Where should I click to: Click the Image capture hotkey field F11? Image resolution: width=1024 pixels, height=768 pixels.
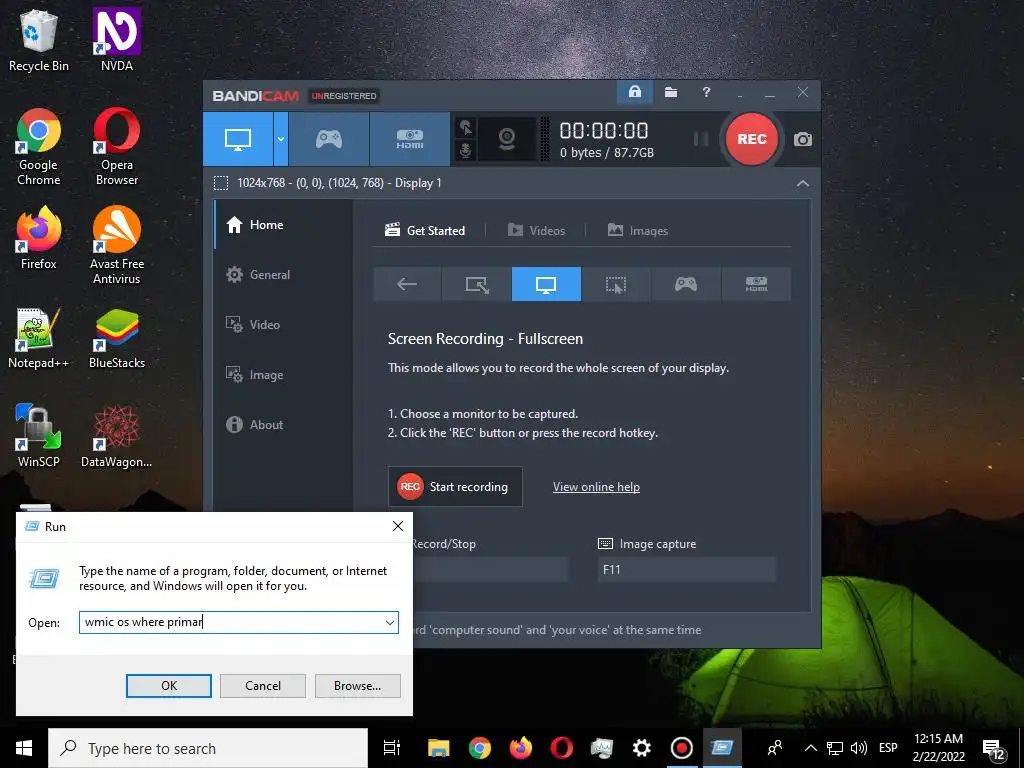click(x=686, y=569)
